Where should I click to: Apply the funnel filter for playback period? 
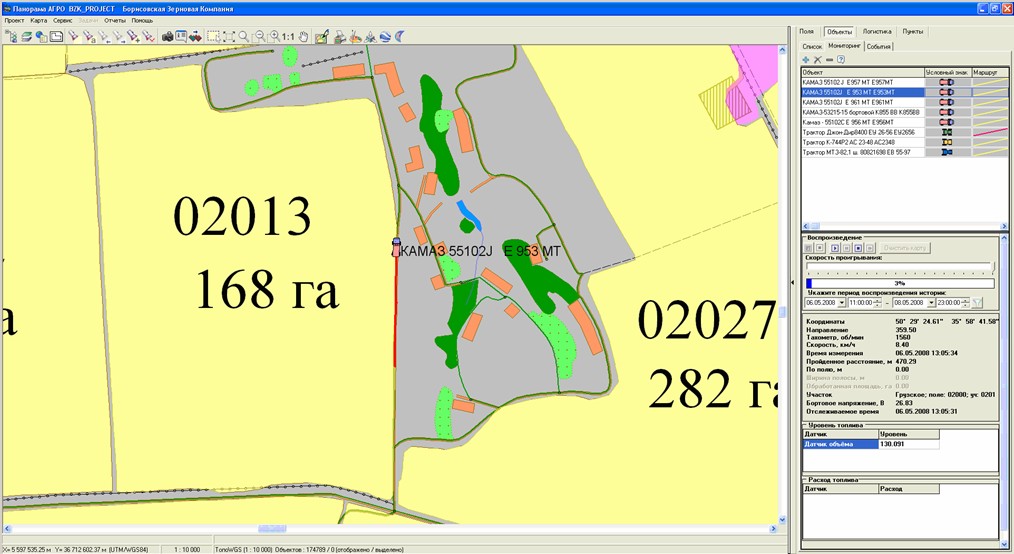click(978, 302)
